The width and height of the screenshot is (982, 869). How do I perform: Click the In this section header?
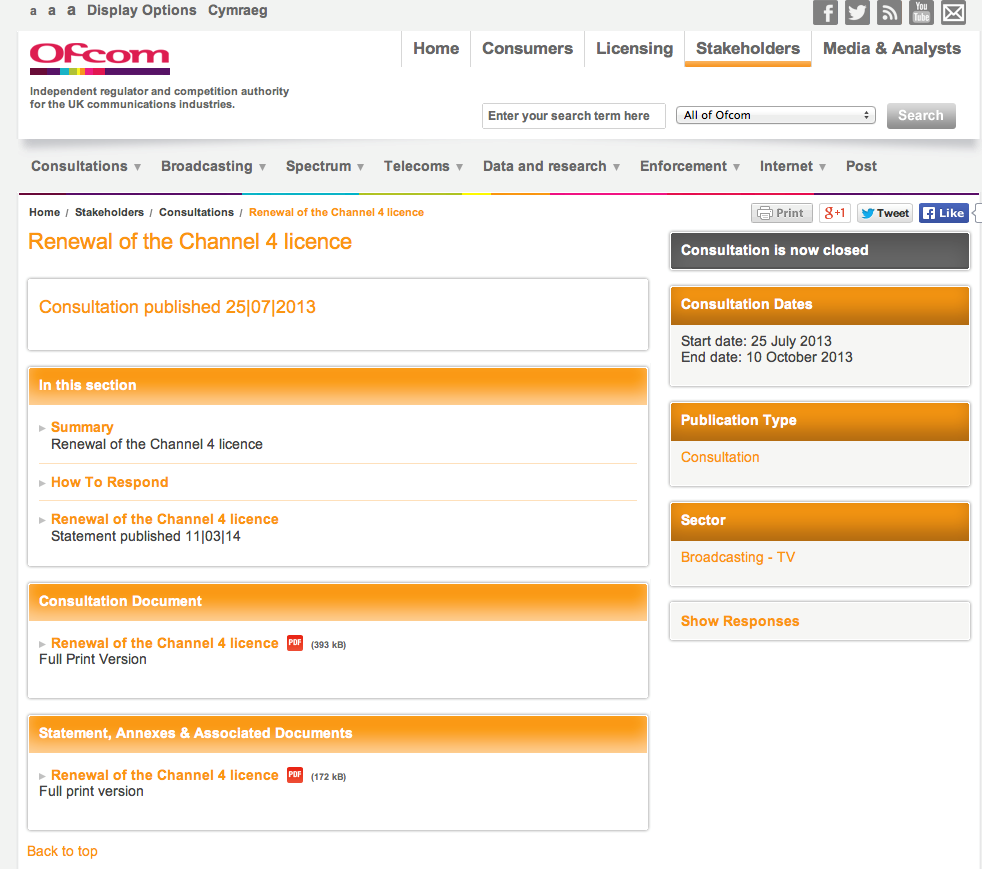[338, 386]
